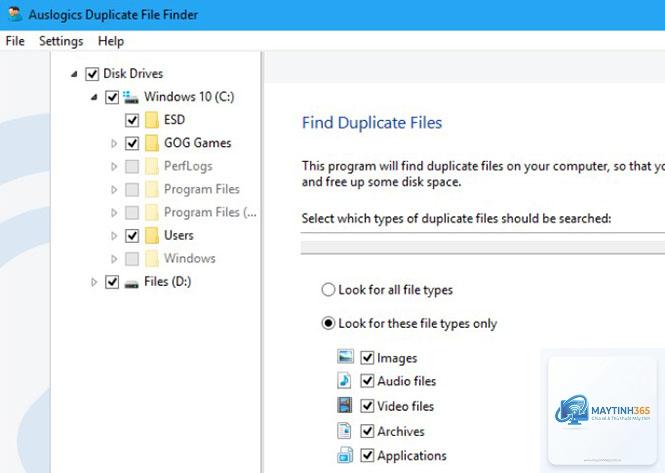This screenshot has height=473, width=665.
Task: Check the Program Files checkbox
Action: click(132, 190)
